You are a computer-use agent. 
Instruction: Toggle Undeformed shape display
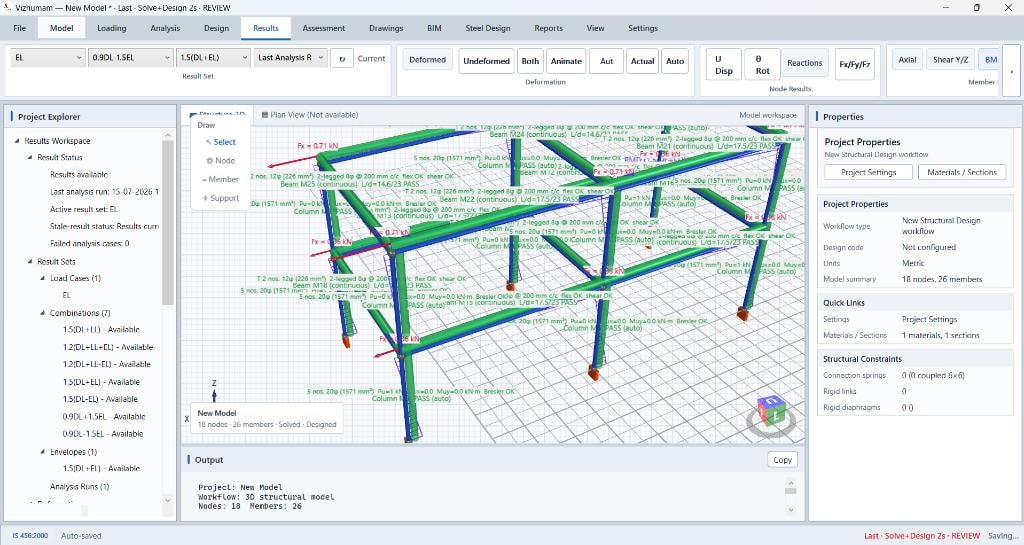tap(487, 61)
